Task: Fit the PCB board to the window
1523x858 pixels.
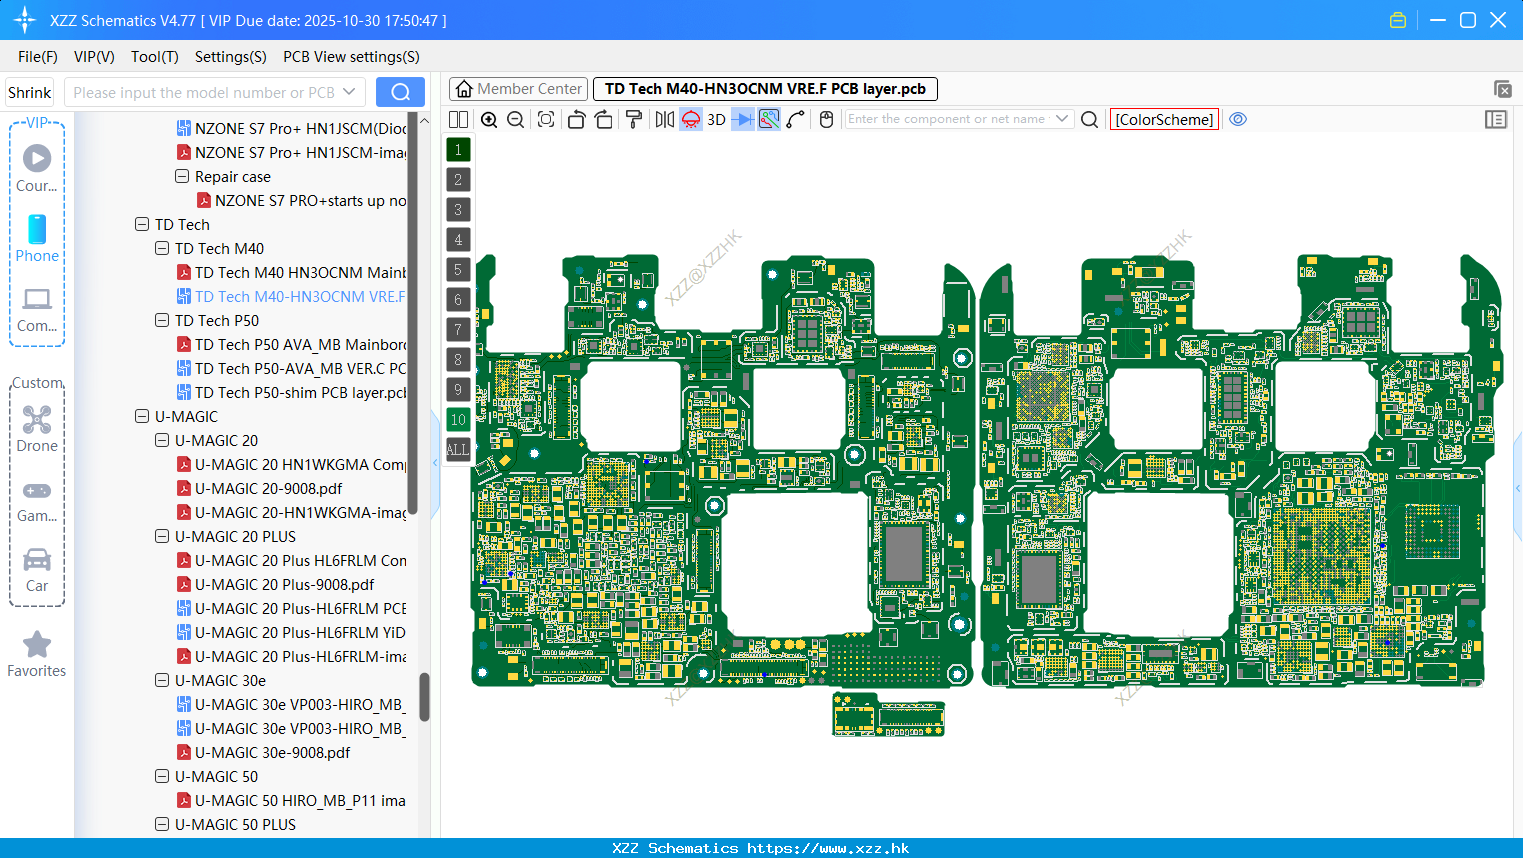Action: click(546, 119)
